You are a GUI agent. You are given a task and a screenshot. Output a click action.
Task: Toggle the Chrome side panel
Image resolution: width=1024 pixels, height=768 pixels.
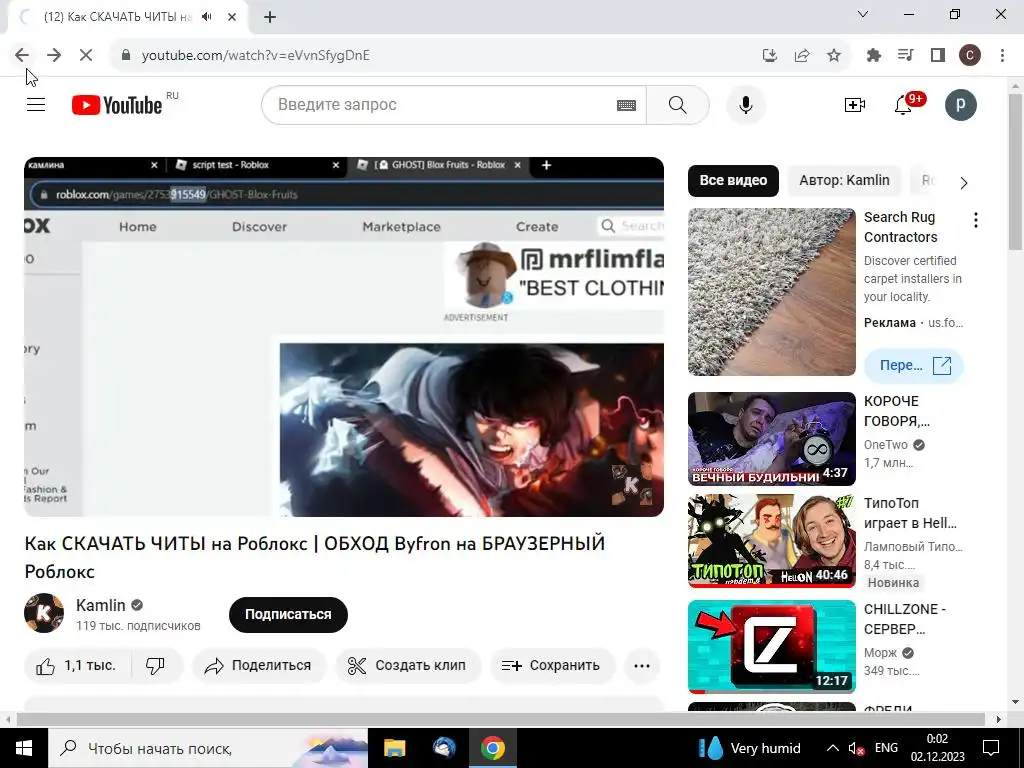[x=938, y=56]
